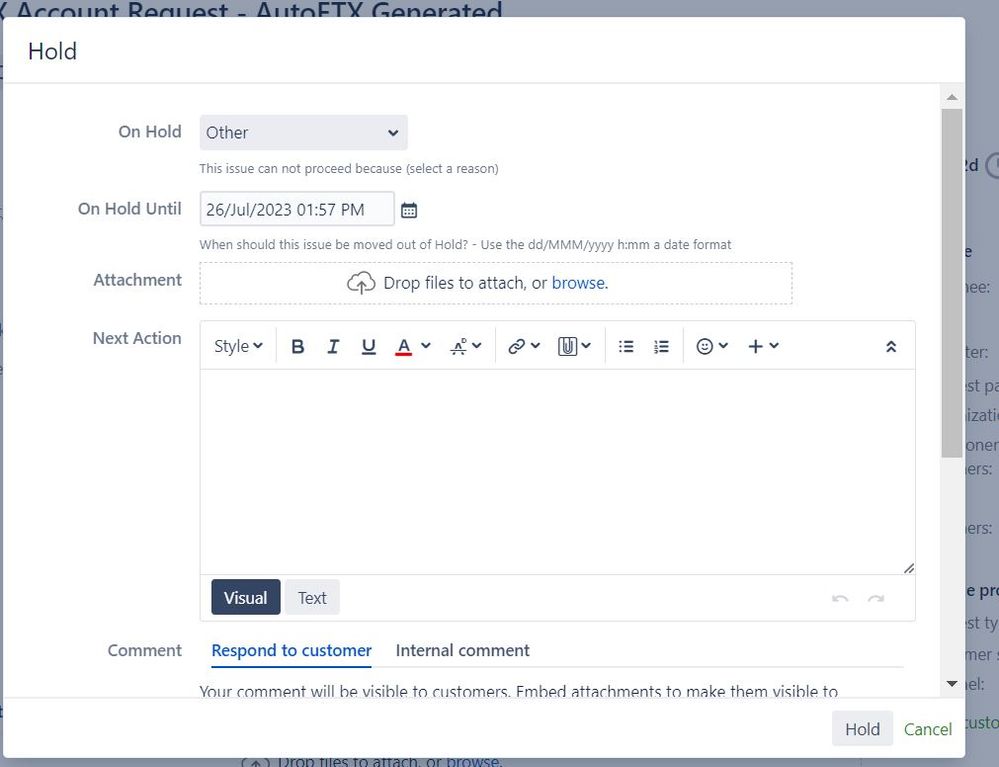The image size is (999, 767).
Task: Expand the link options arrow
Action: [x=536, y=345]
